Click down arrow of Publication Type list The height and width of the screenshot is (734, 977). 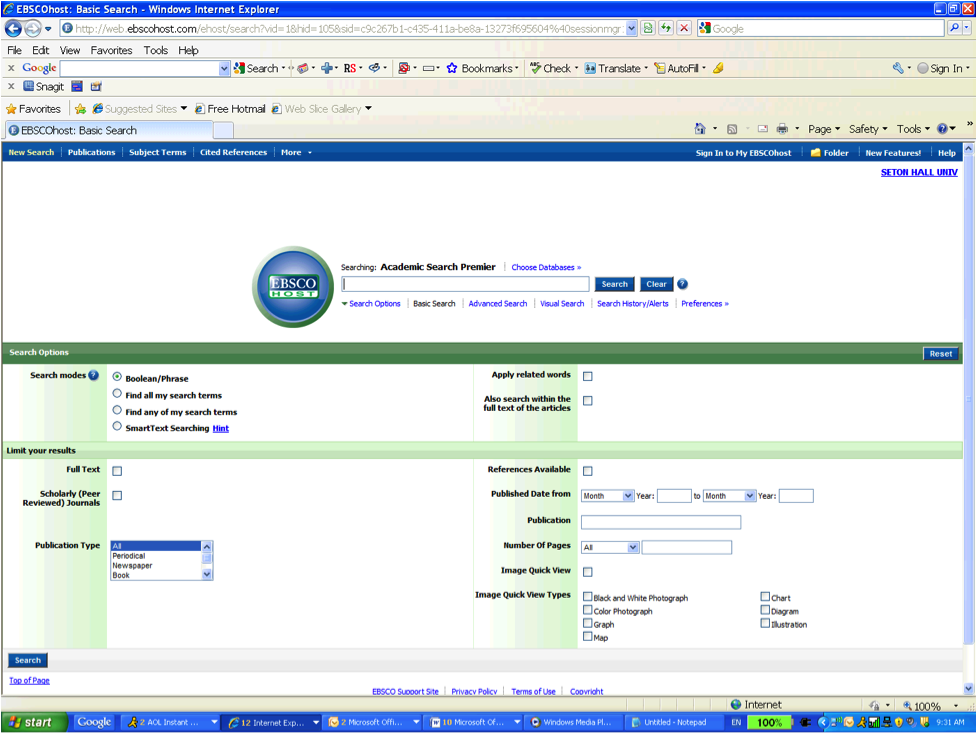(x=207, y=574)
